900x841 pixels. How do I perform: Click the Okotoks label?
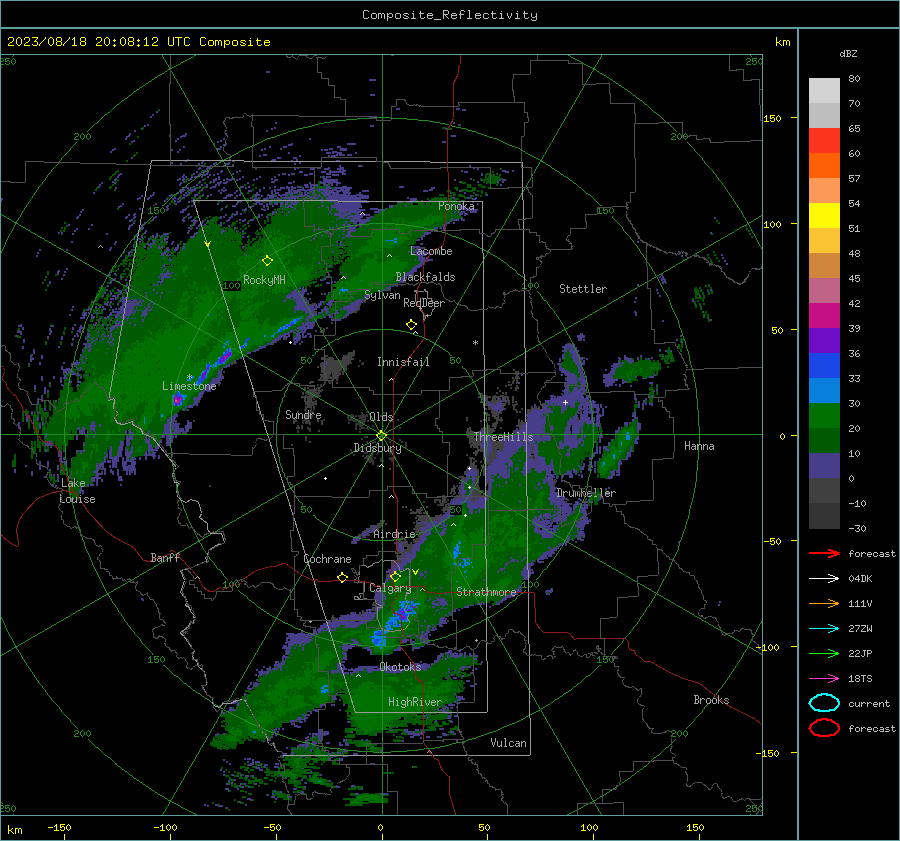[400, 667]
